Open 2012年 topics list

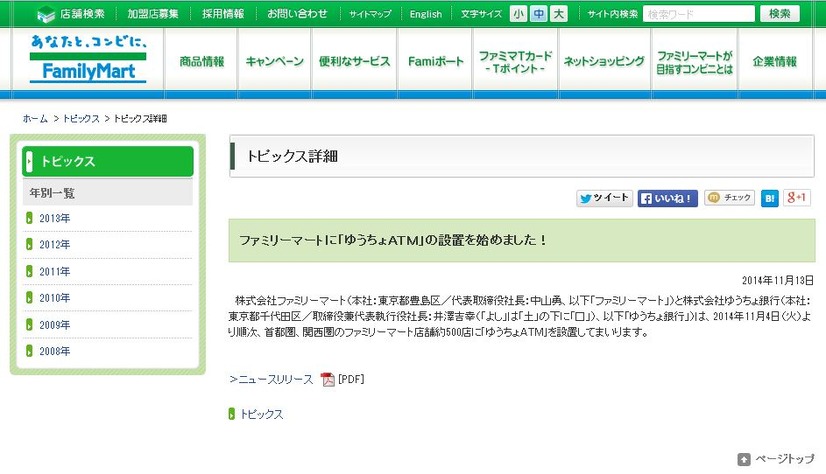(55, 244)
